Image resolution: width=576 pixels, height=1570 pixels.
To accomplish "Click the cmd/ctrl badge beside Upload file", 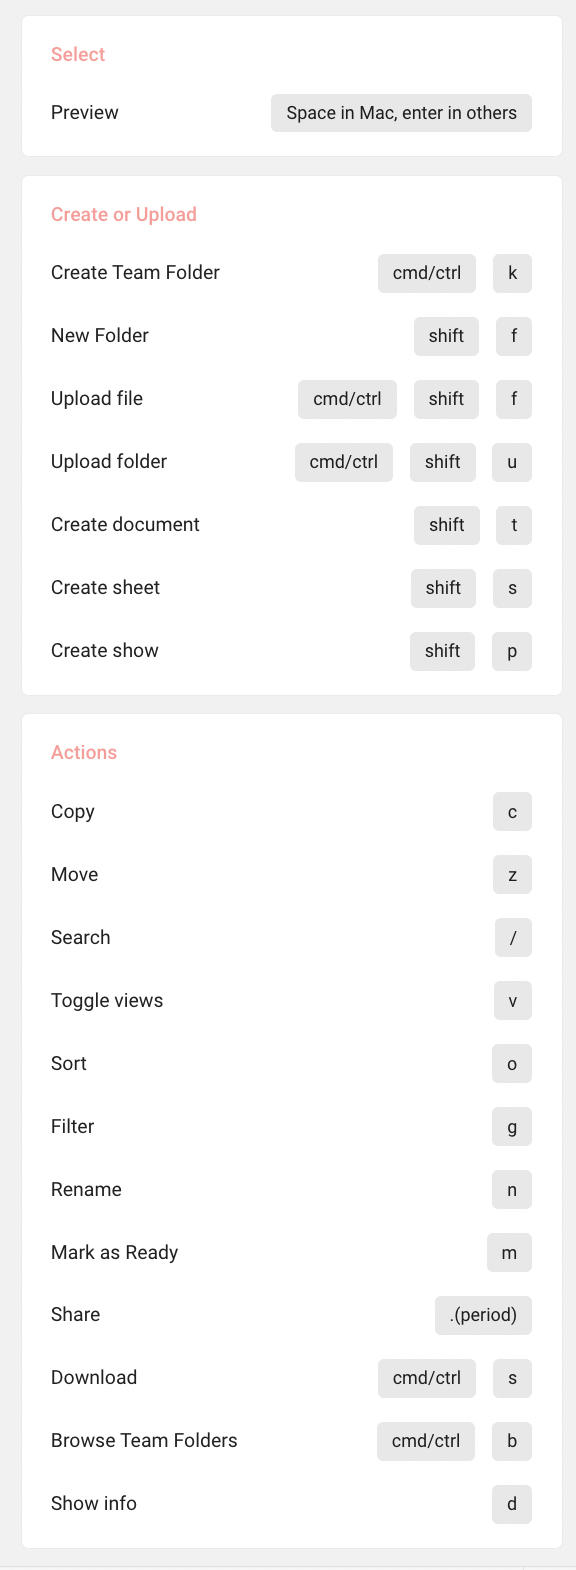I will 347,399.
